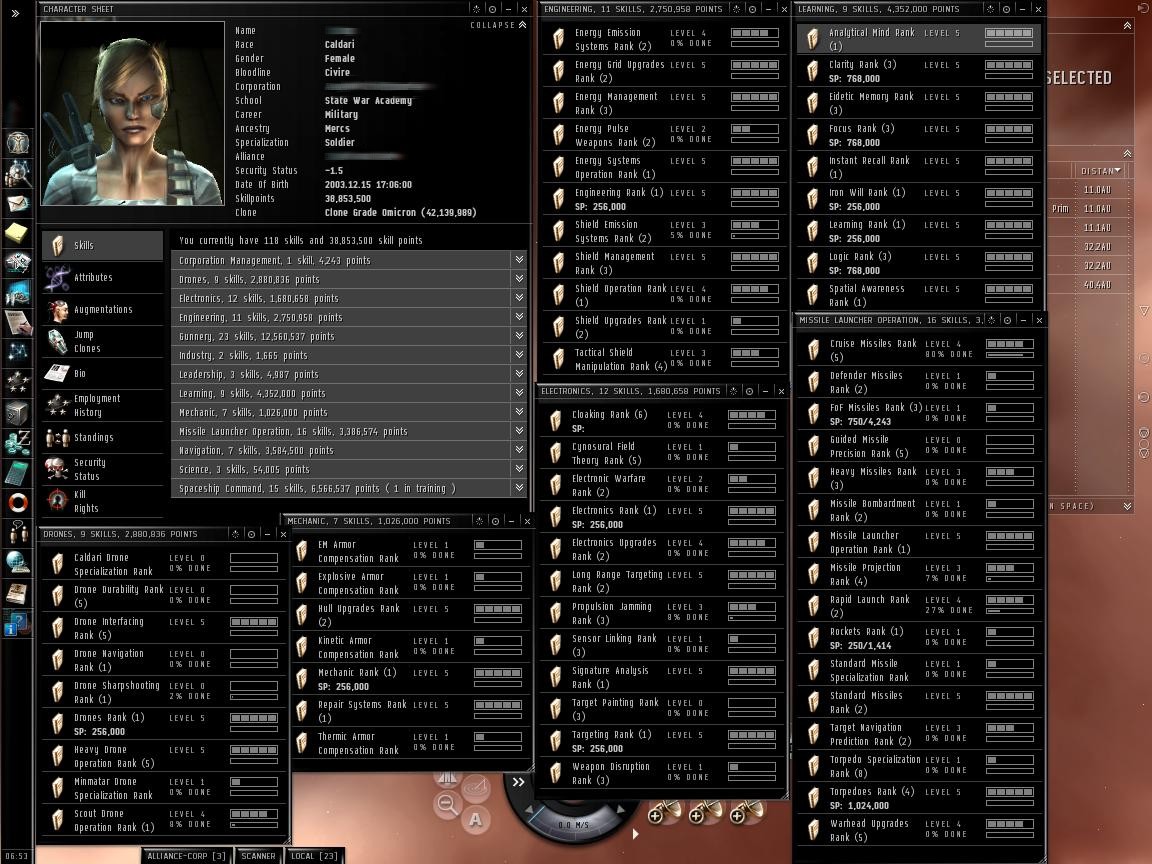Expand the Navigation skill group chevron
This screenshot has height=864, width=1152.
coord(519,450)
